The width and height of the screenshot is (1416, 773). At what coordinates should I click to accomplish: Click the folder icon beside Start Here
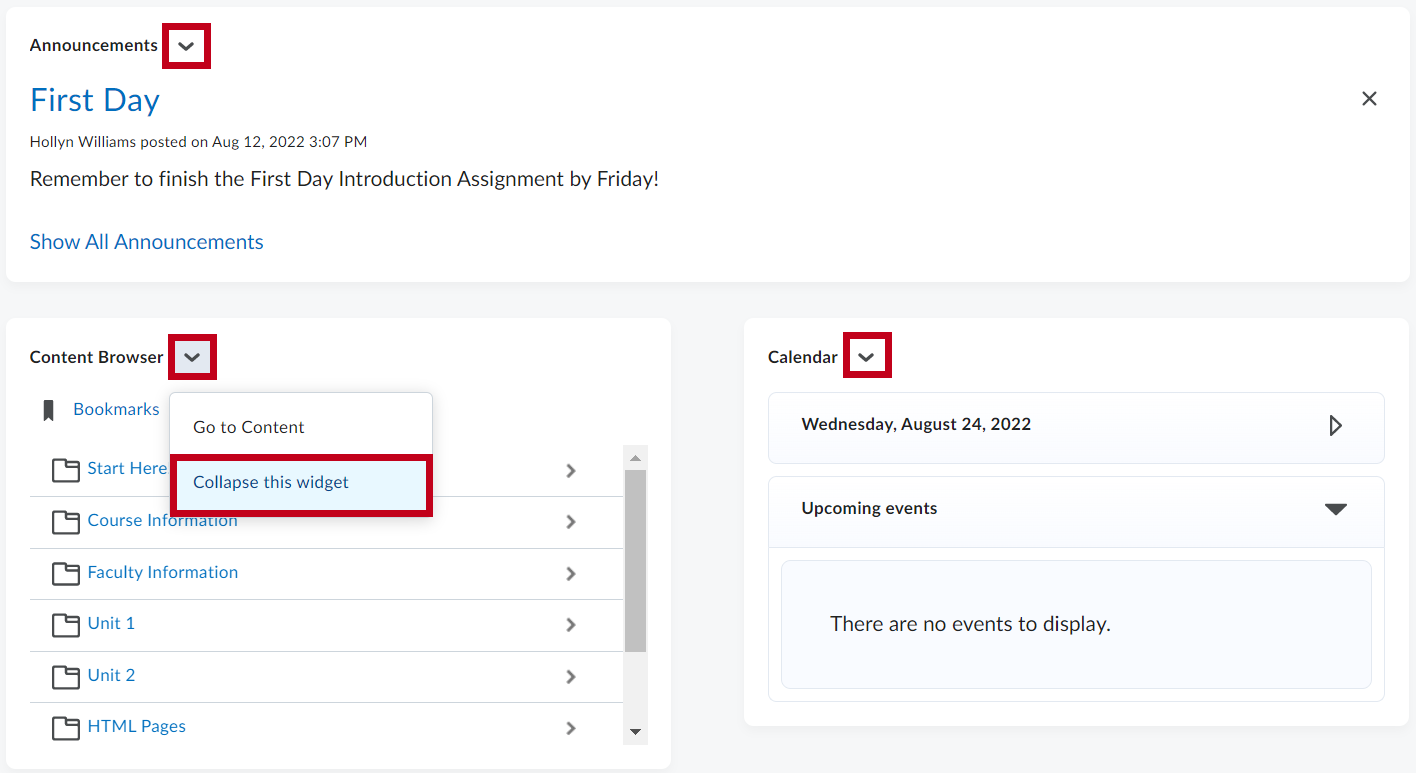[65, 468]
